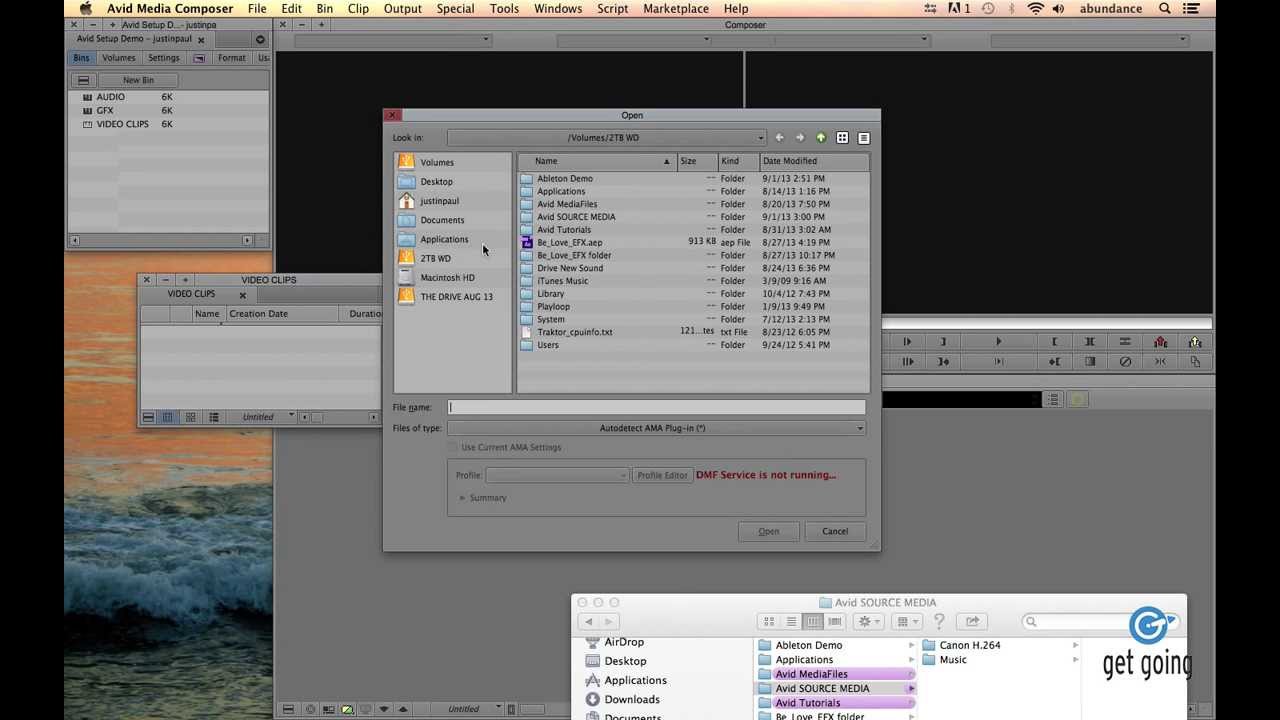
Task: Click the Composer icon of two overlapping pages
Action: point(1195,362)
